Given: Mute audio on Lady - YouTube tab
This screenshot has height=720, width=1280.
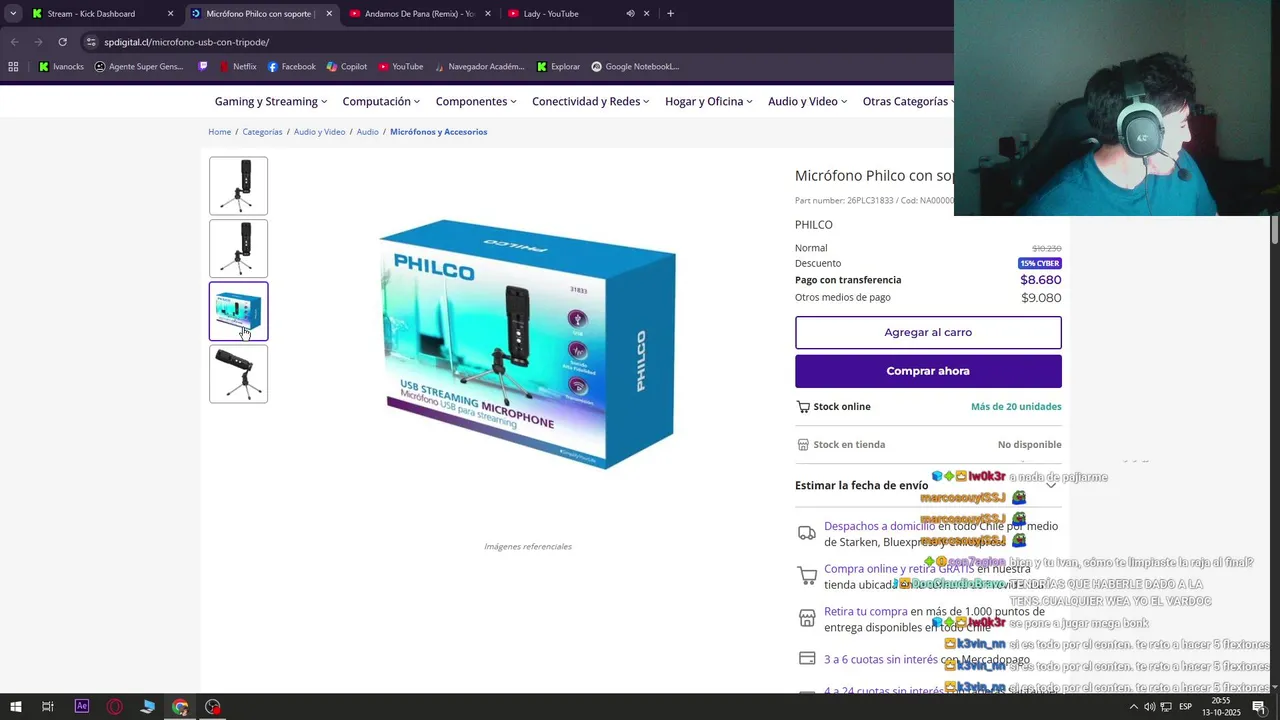Looking at the screenshot, I should pyautogui.click(x=630, y=14).
